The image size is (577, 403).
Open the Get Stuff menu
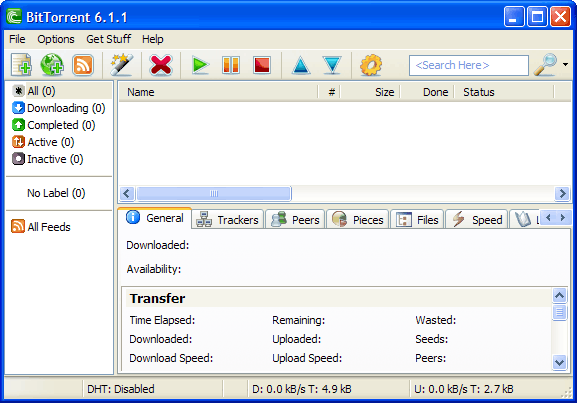point(109,39)
